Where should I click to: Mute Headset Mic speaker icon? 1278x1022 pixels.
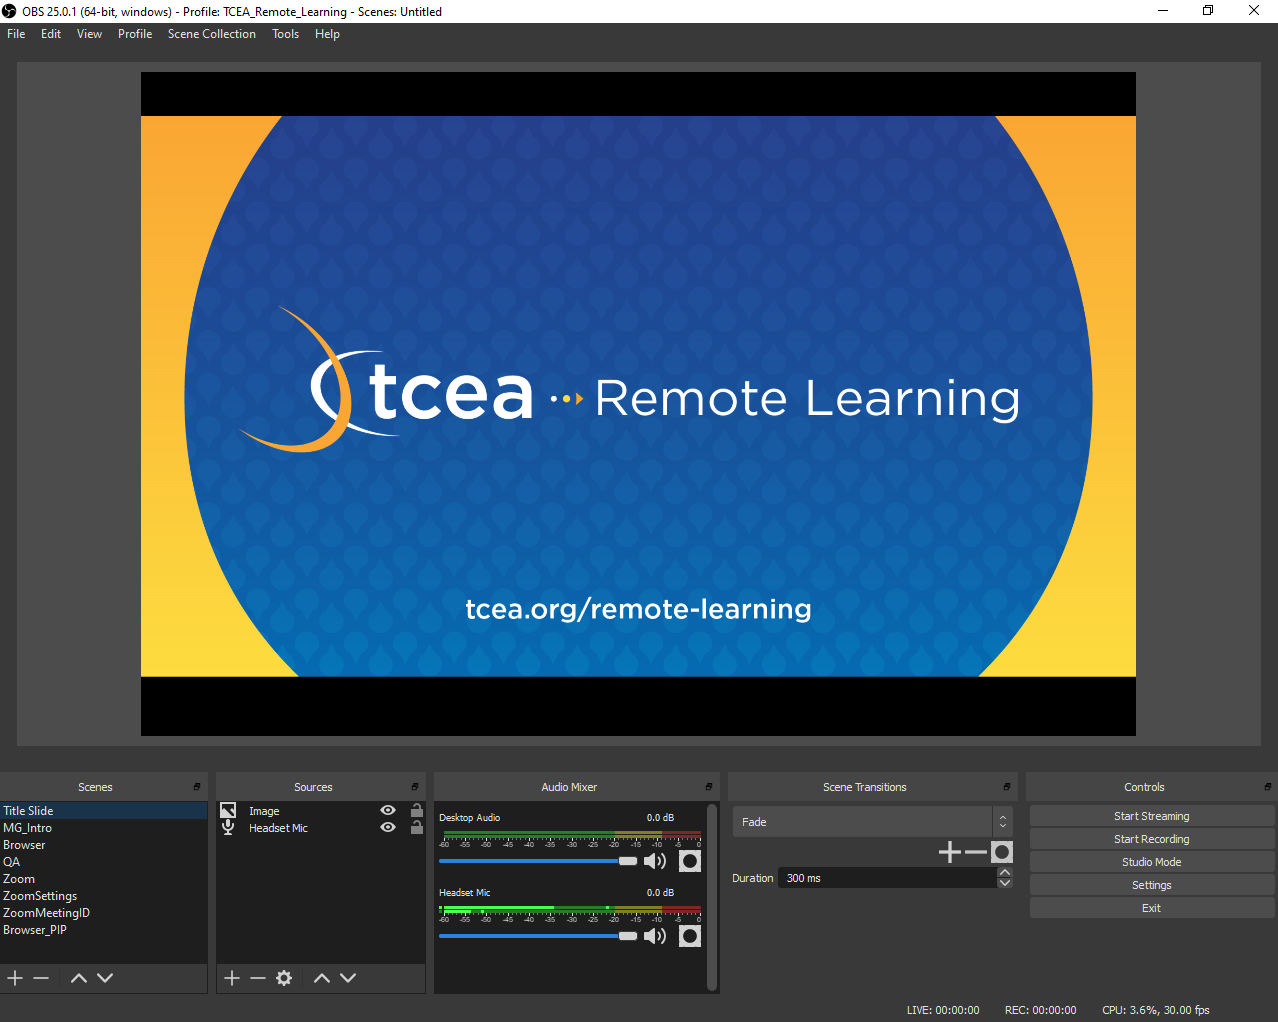pos(655,936)
